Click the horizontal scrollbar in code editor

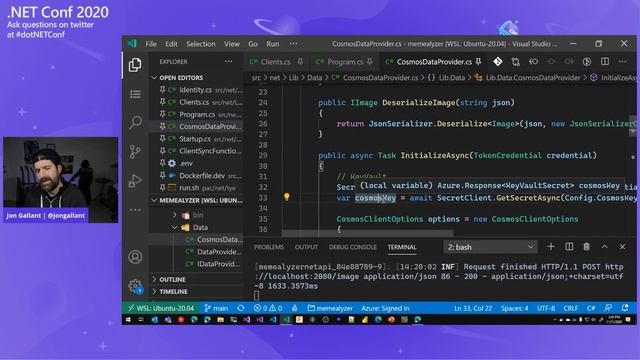coord(367,233)
